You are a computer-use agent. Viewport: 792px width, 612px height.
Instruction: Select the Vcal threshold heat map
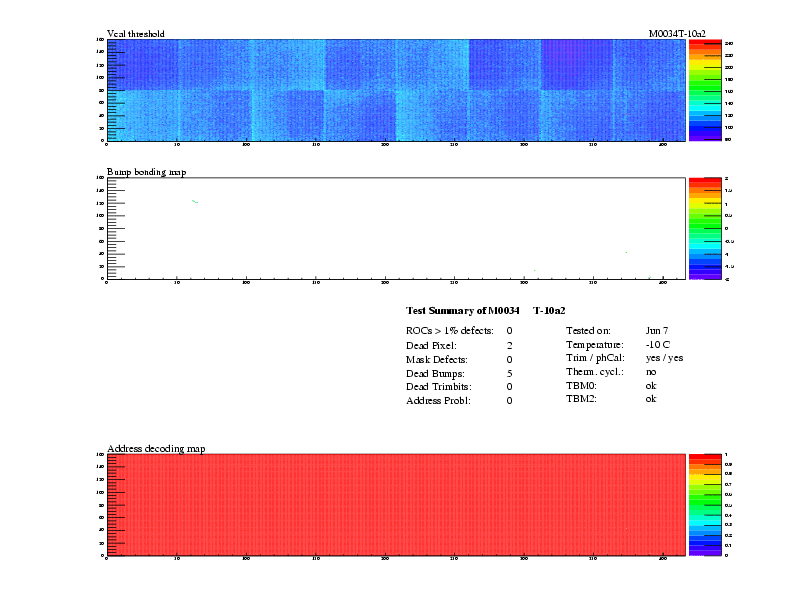pos(395,90)
